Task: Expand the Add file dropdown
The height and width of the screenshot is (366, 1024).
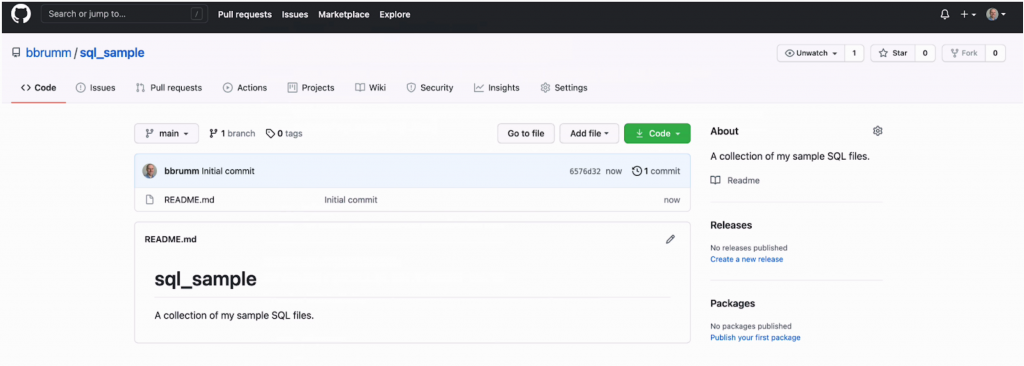Action: pyautogui.click(x=589, y=133)
